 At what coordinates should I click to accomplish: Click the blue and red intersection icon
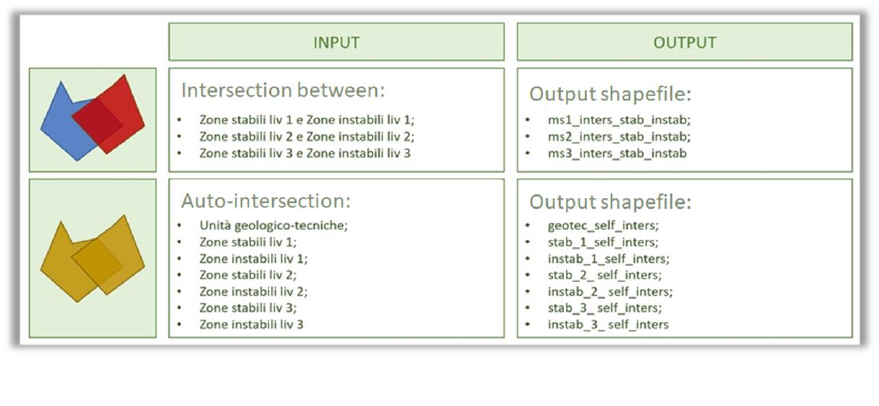[x=93, y=119]
